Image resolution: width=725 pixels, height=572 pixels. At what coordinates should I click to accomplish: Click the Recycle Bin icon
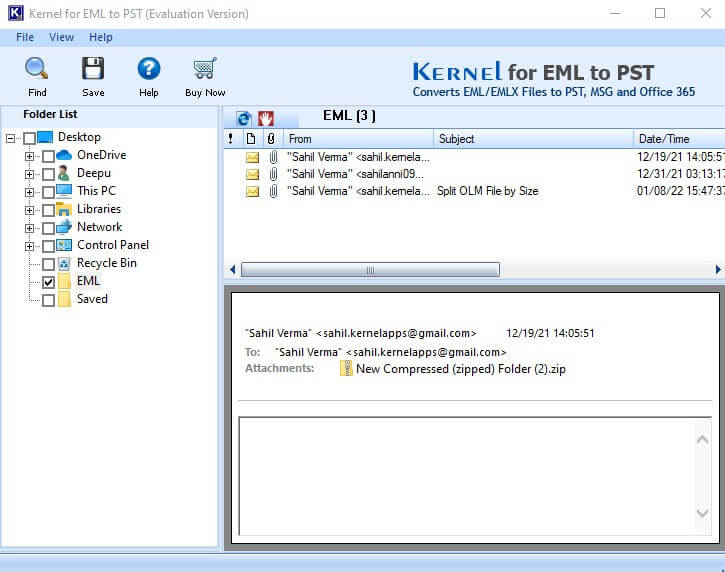point(64,264)
